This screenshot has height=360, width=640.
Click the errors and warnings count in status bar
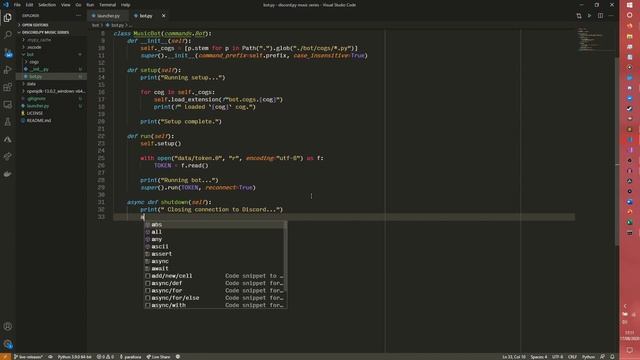[x=105, y=357]
